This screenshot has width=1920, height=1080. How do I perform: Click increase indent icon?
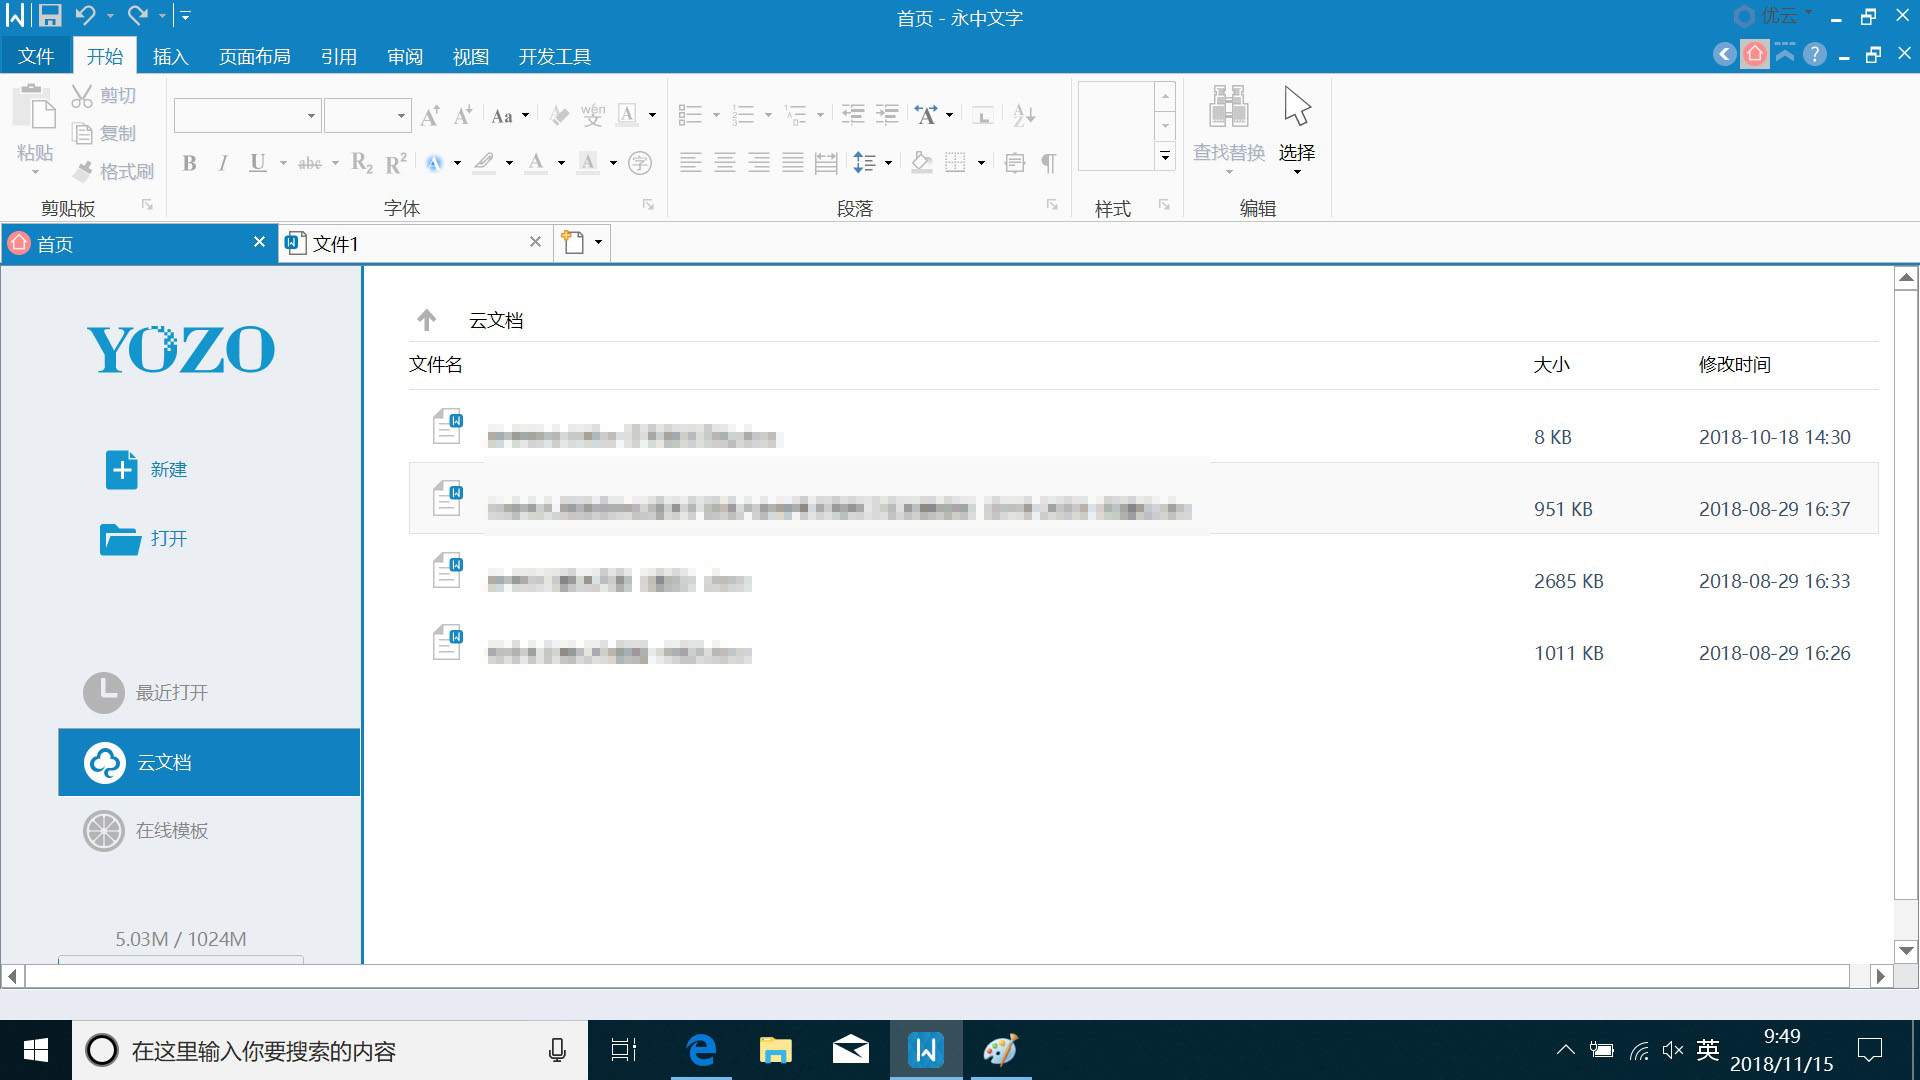pyautogui.click(x=887, y=116)
